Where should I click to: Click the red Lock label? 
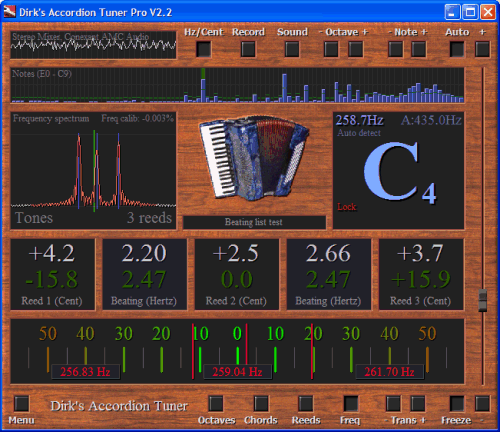[x=347, y=207]
